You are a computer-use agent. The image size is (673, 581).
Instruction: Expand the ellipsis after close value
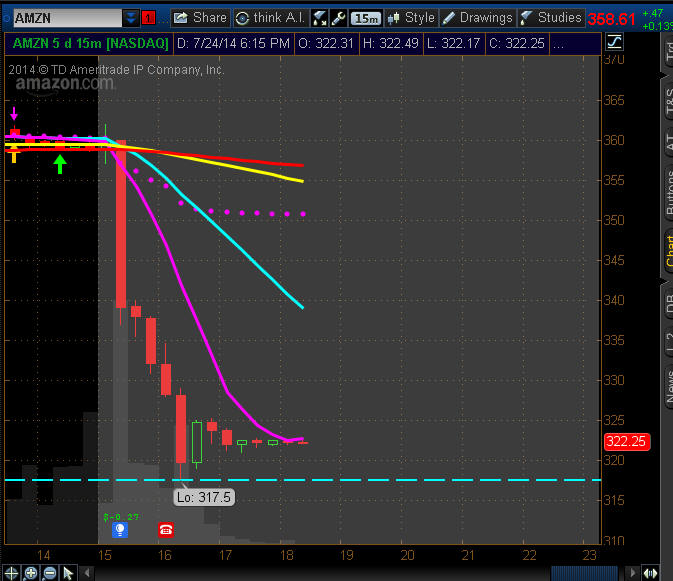click(x=558, y=44)
